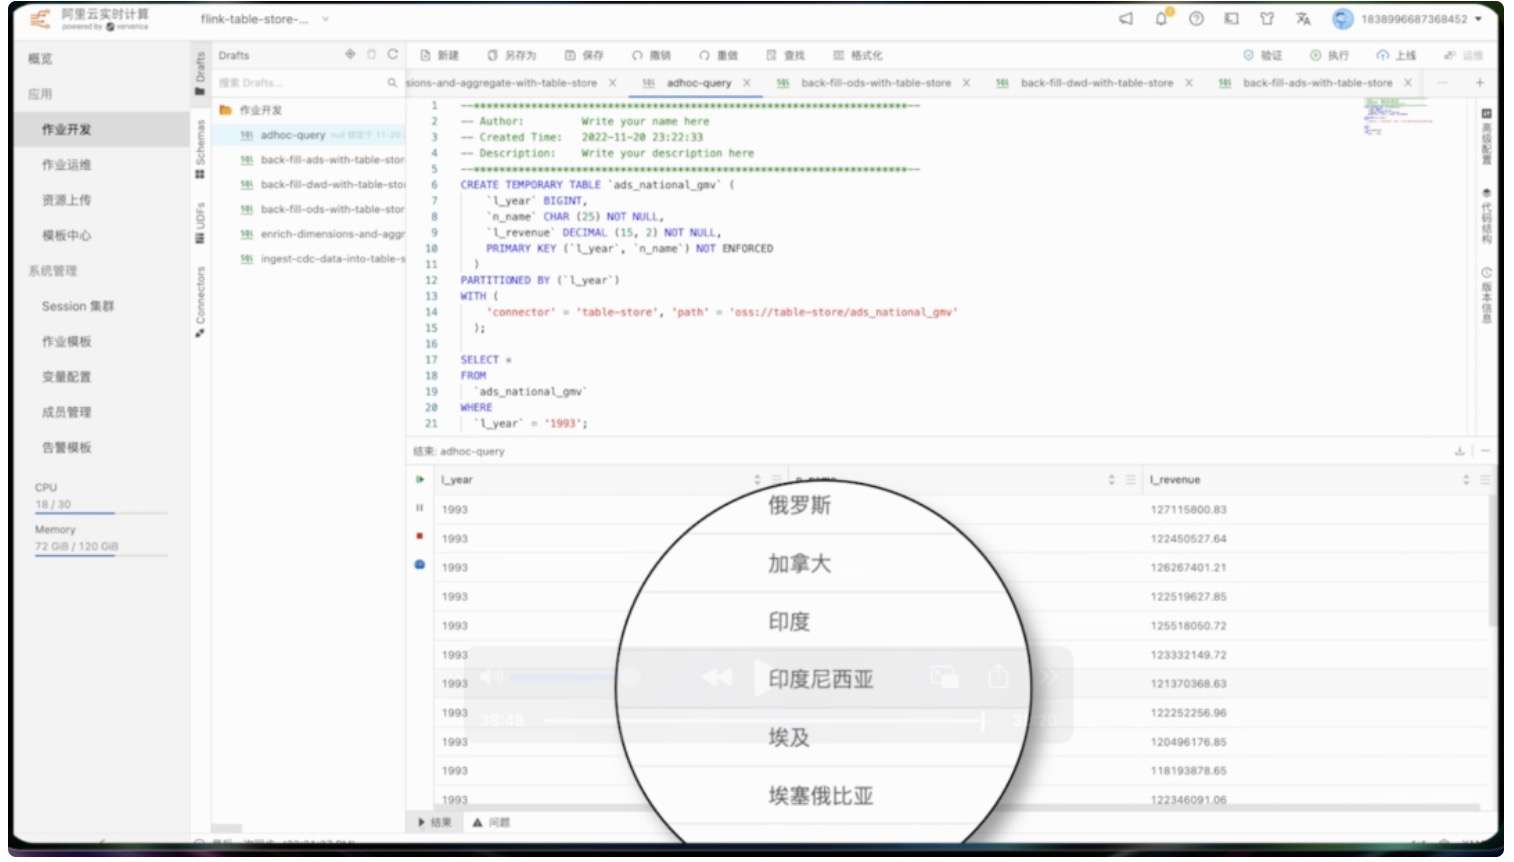Open 版本信息 side panel

1486,296
